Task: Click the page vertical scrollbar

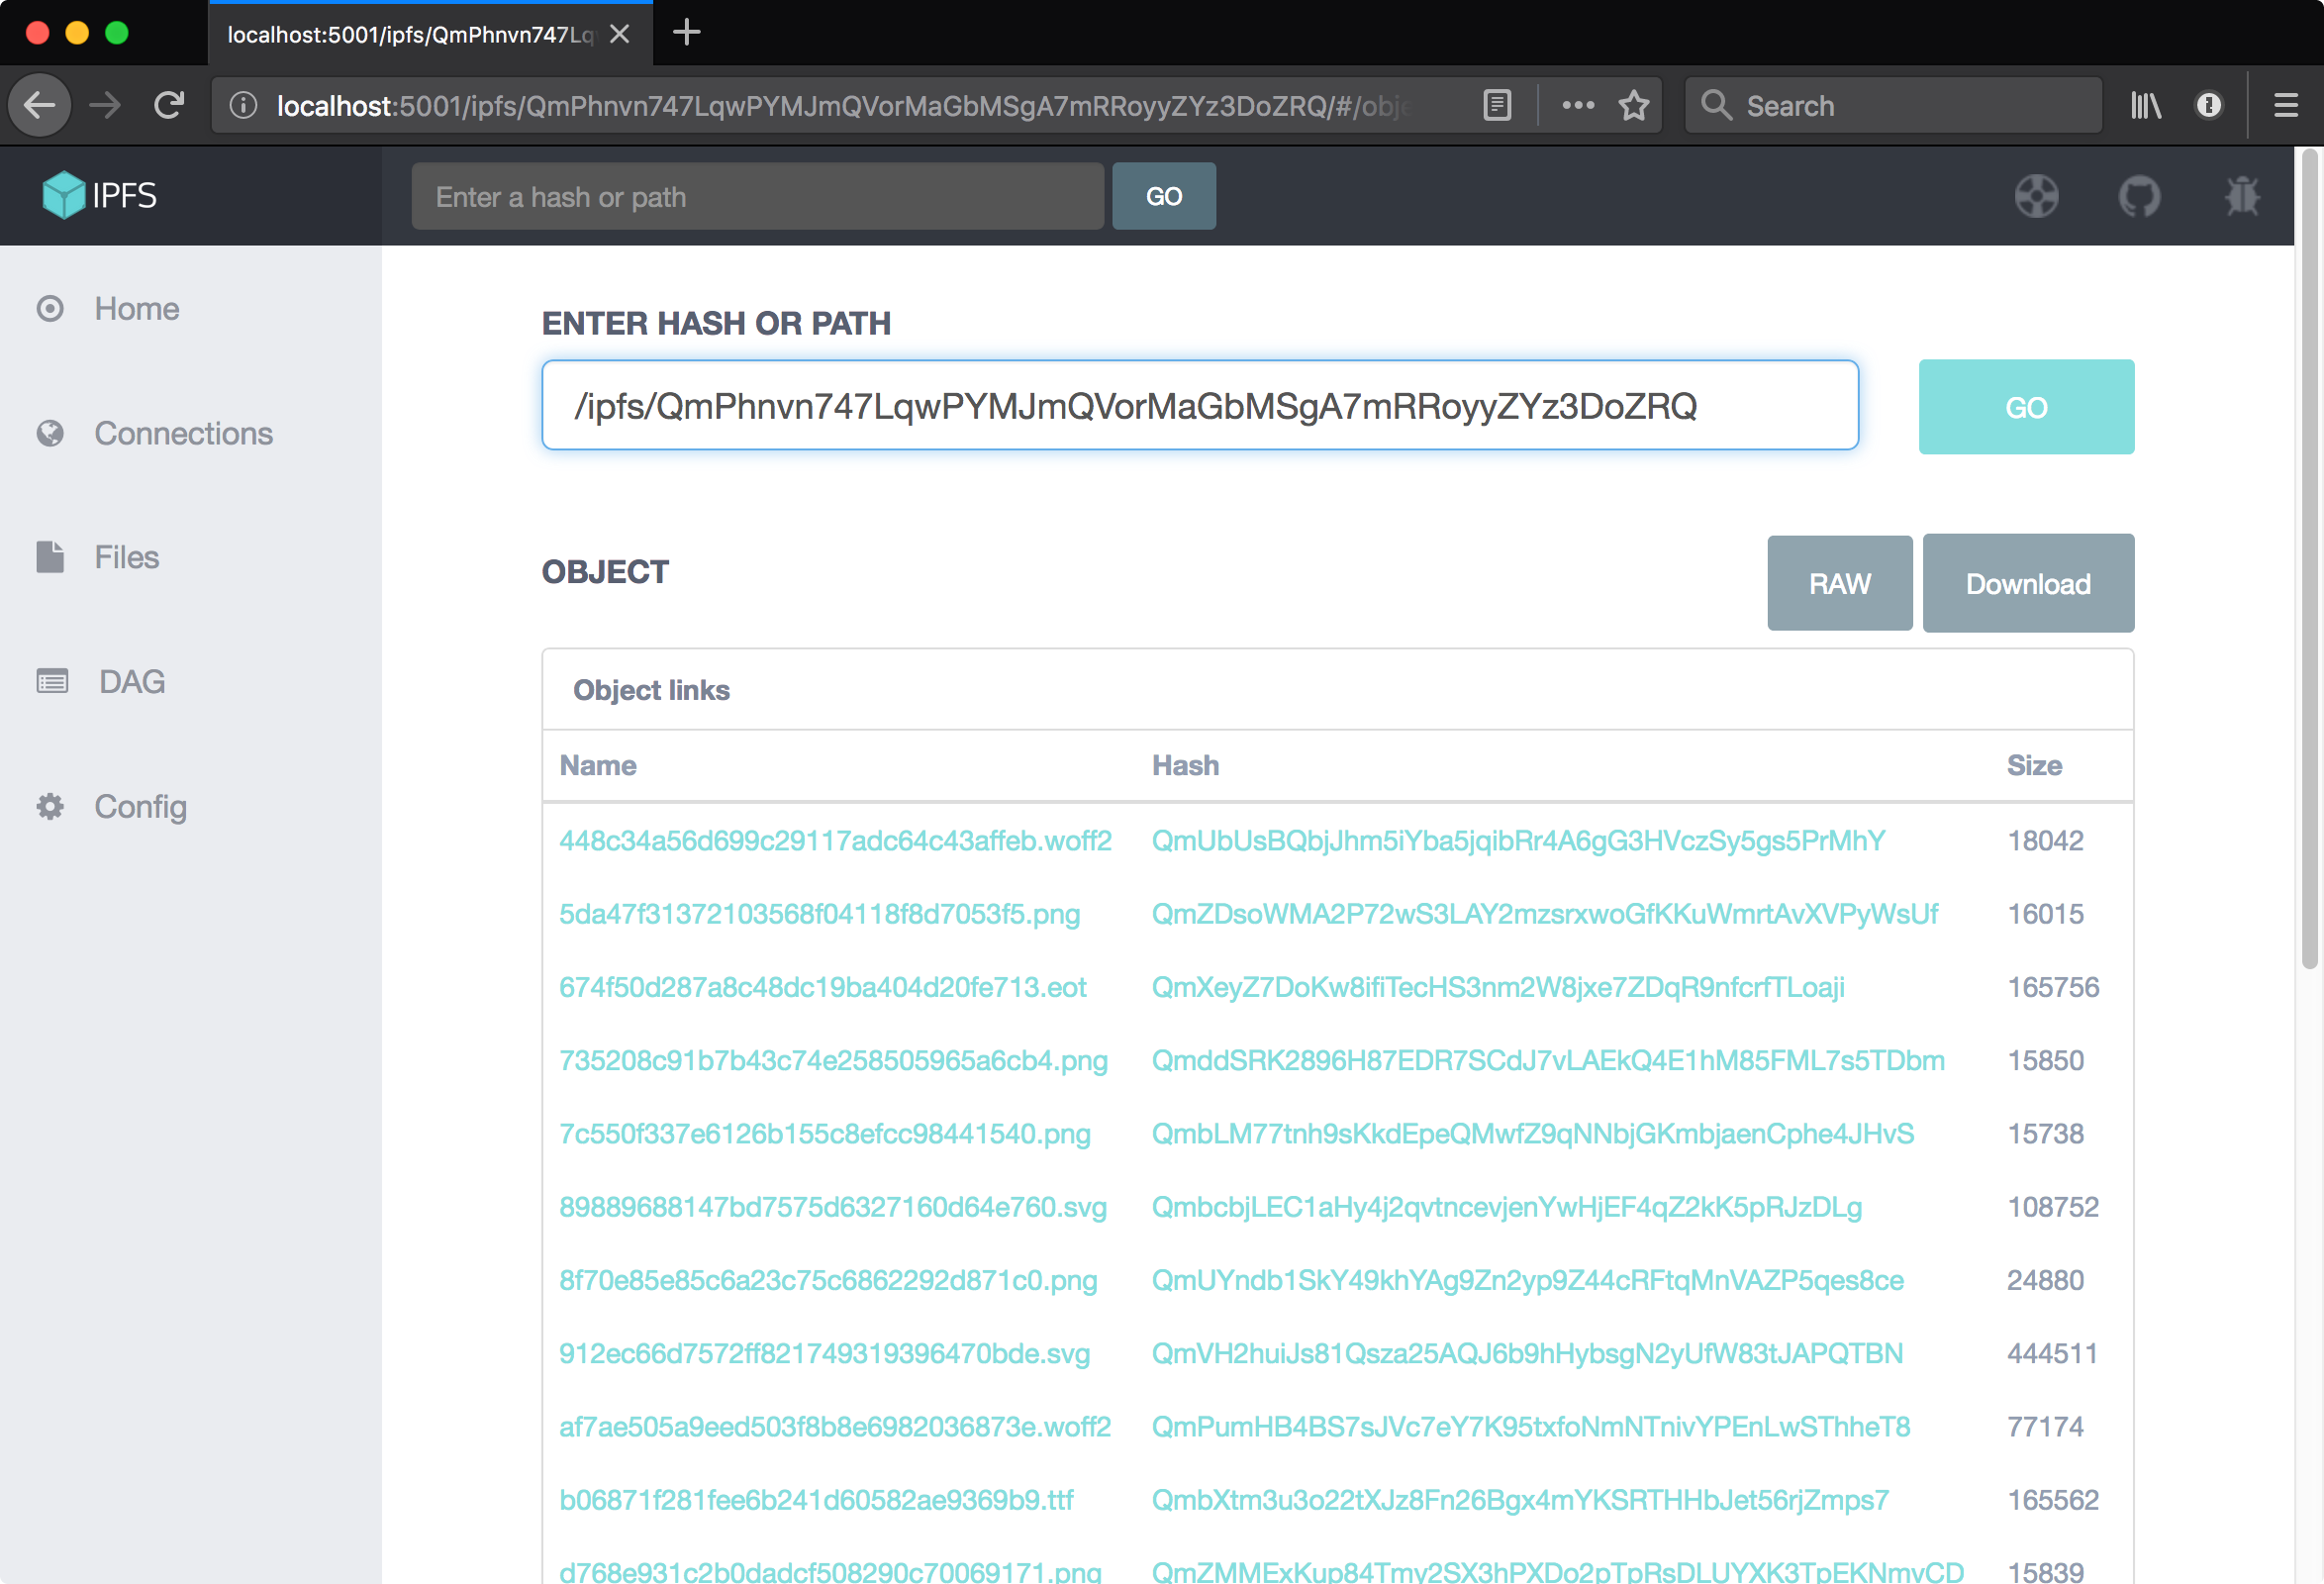Action: tap(2308, 560)
